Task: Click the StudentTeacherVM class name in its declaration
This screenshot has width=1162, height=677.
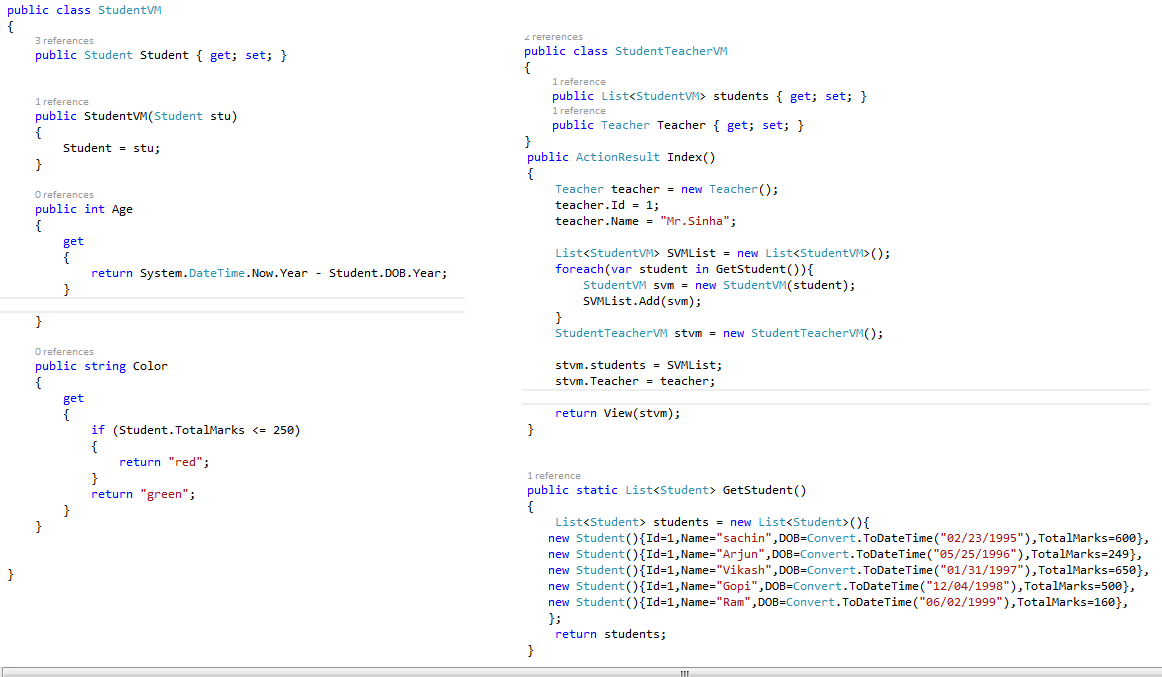Action: [671, 51]
